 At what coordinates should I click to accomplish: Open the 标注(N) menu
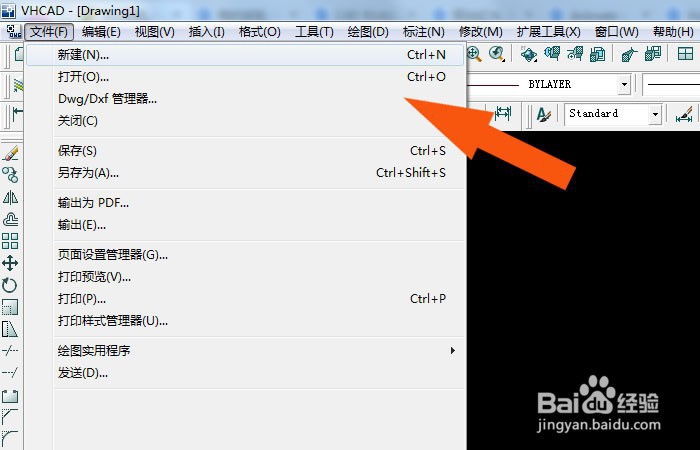pyautogui.click(x=424, y=32)
